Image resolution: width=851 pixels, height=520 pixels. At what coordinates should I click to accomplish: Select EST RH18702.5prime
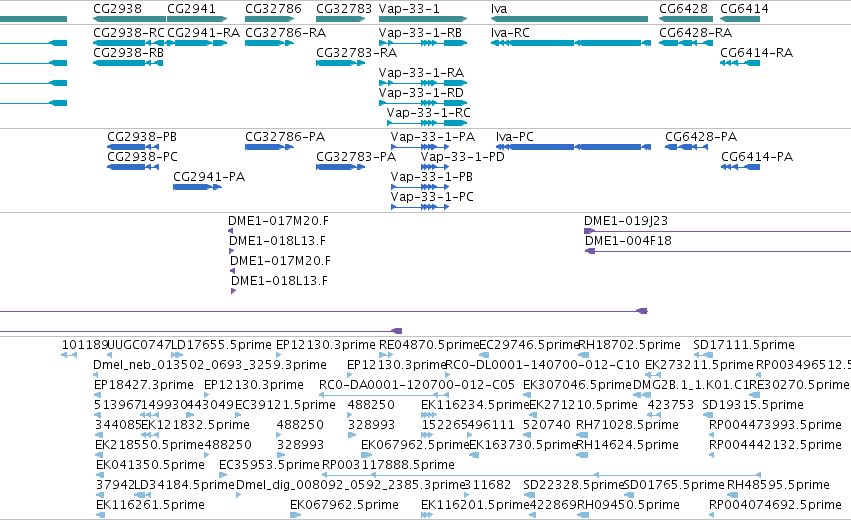630,345
